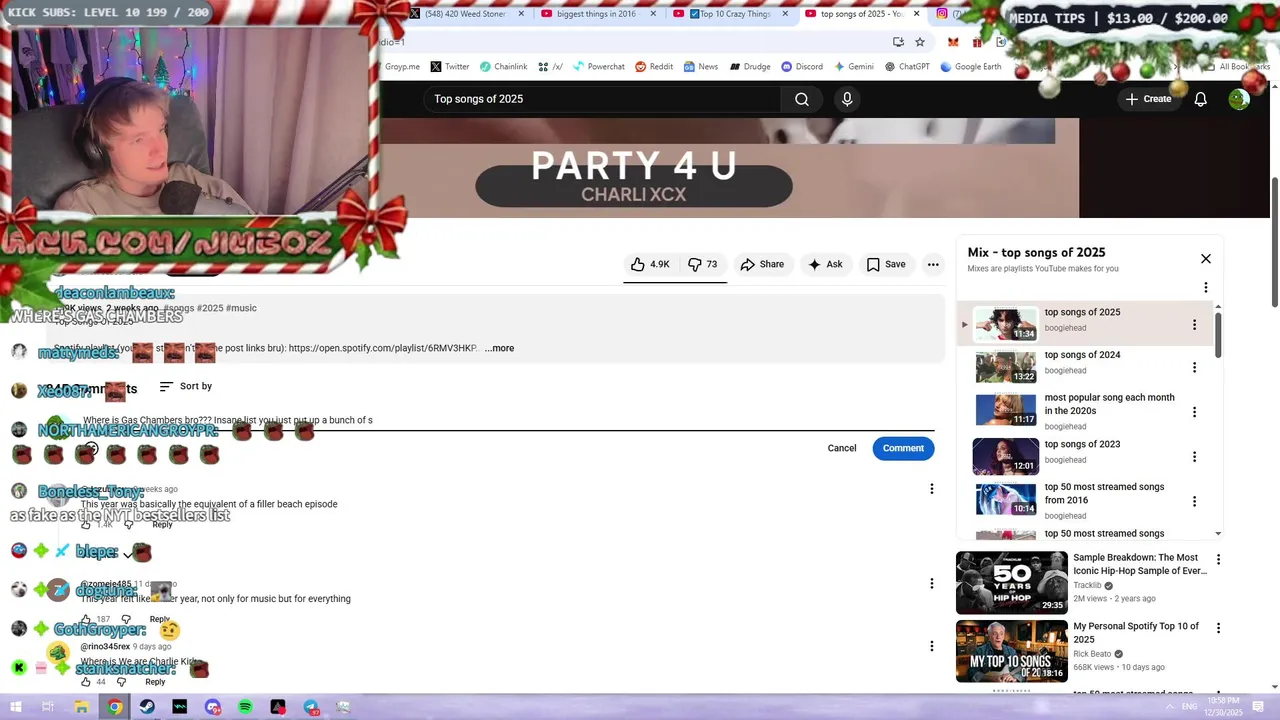Image resolution: width=1280 pixels, height=720 pixels.
Task: Cancel the comment draft
Action: click(x=842, y=448)
